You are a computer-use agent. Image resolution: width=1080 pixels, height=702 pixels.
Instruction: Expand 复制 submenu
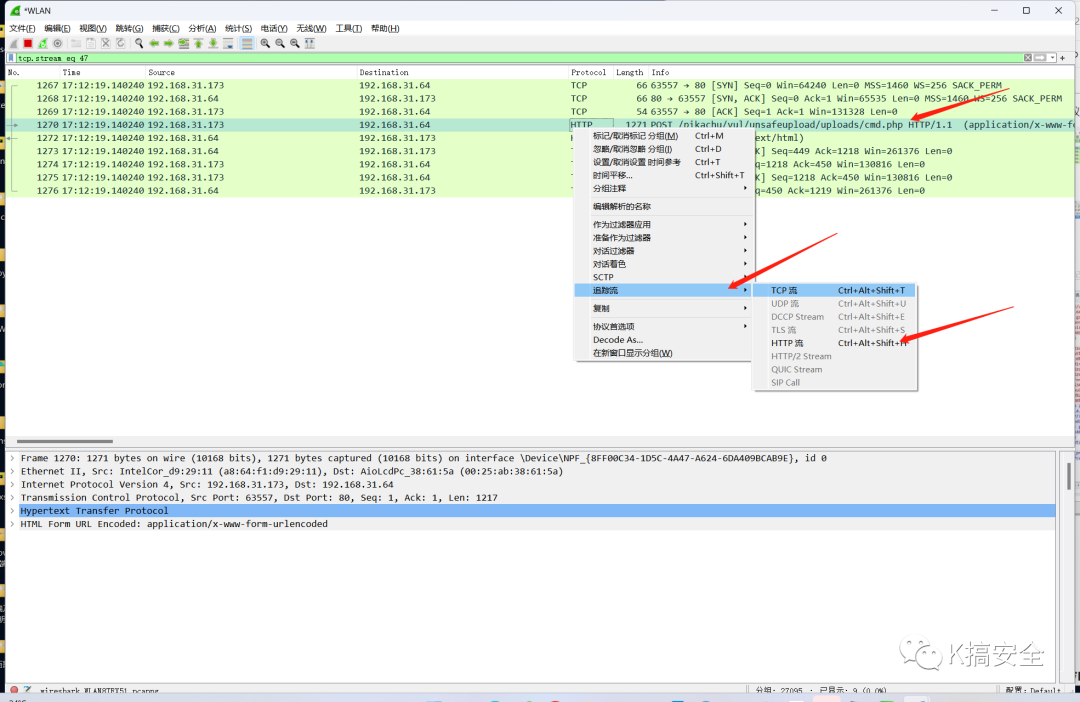pos(663,309)
